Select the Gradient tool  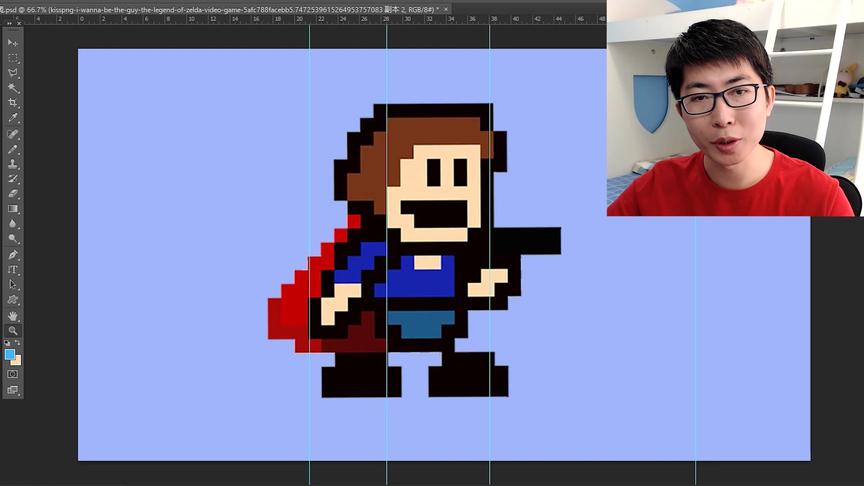pyautogui.click(x=13, y=208)
